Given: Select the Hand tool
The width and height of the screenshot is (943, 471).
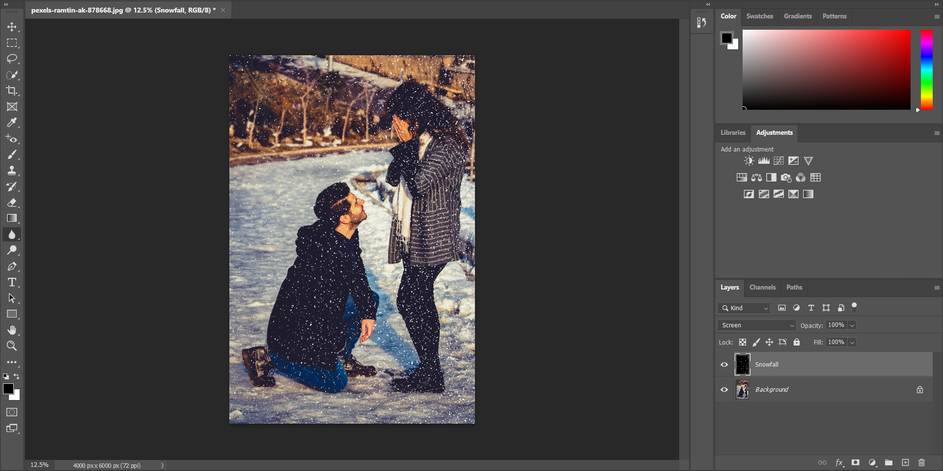Looking at the screenshot, I should (x=11, y=330).
